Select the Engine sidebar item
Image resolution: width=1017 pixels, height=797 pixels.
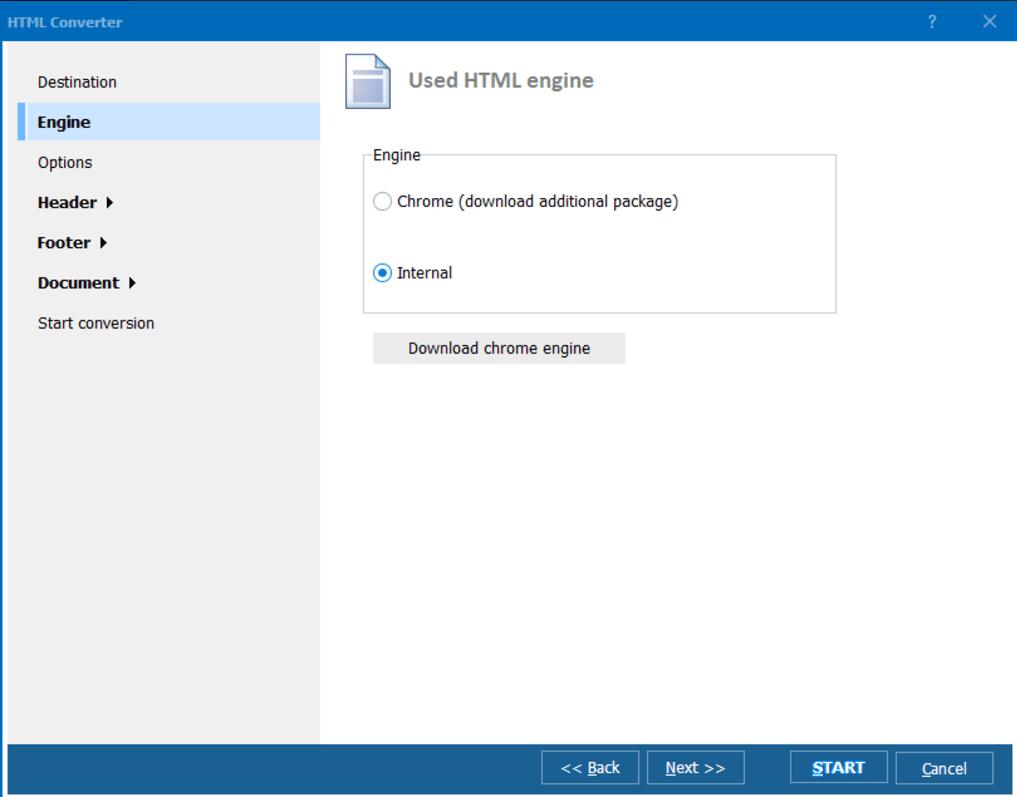(x=64, y=122)
